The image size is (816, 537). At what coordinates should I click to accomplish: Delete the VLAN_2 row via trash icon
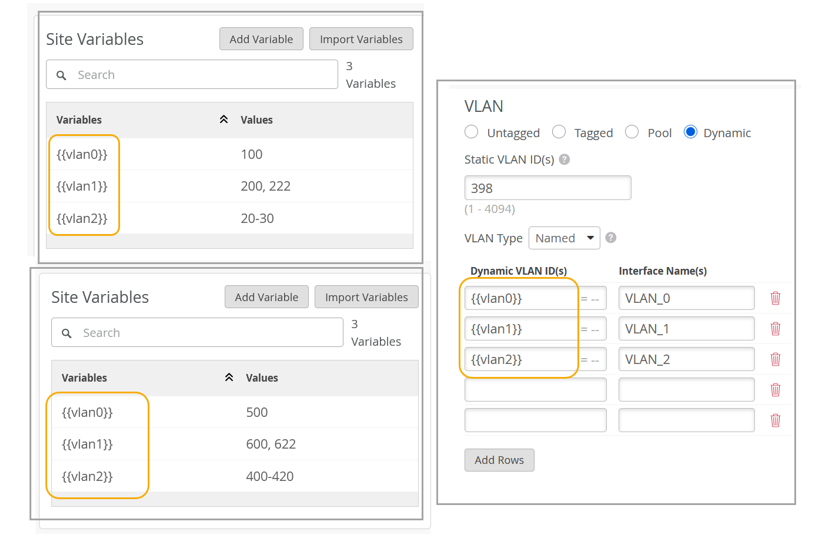tap(775, 359)
